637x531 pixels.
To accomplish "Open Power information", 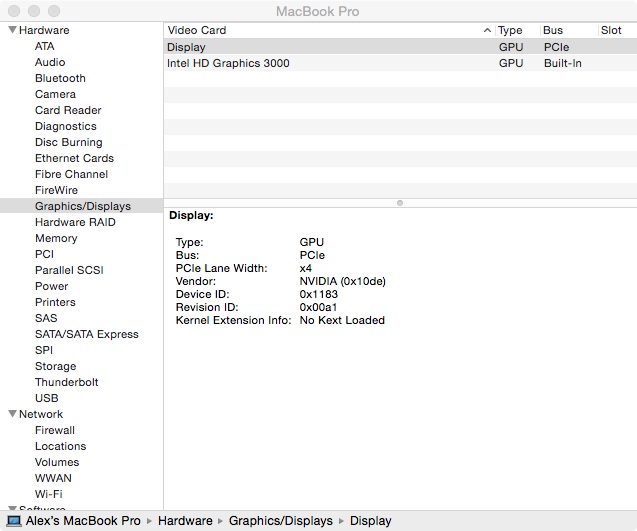I will point(52,286).
